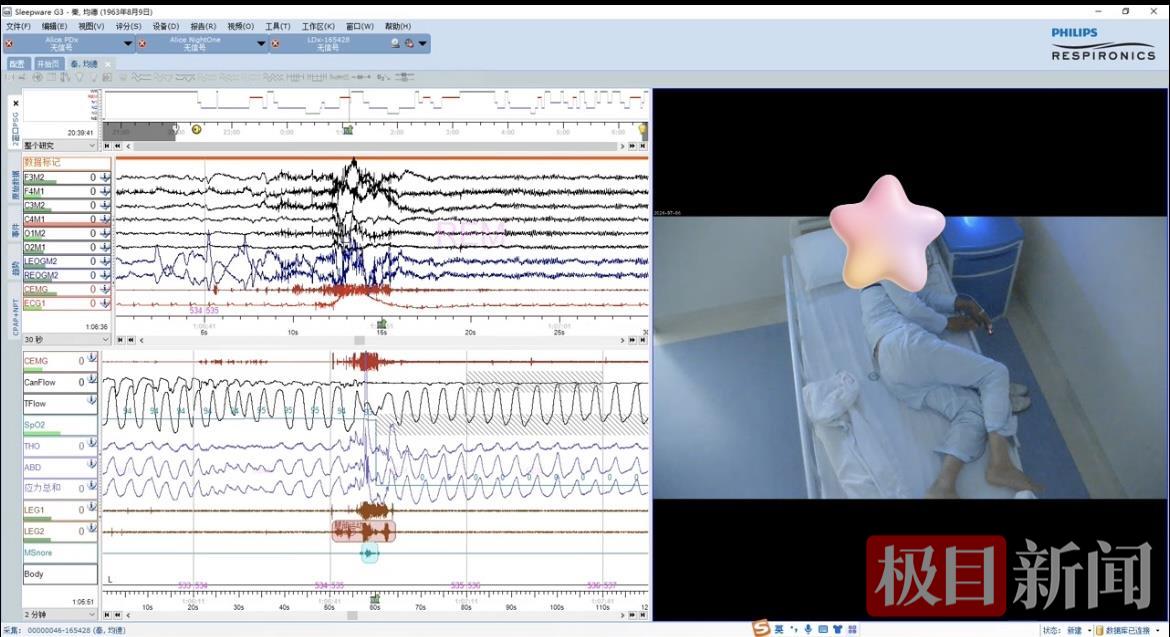The image size is (1170, 637).
Task: Select the LEG2 limb movement event marker
Action: (364, 531)
